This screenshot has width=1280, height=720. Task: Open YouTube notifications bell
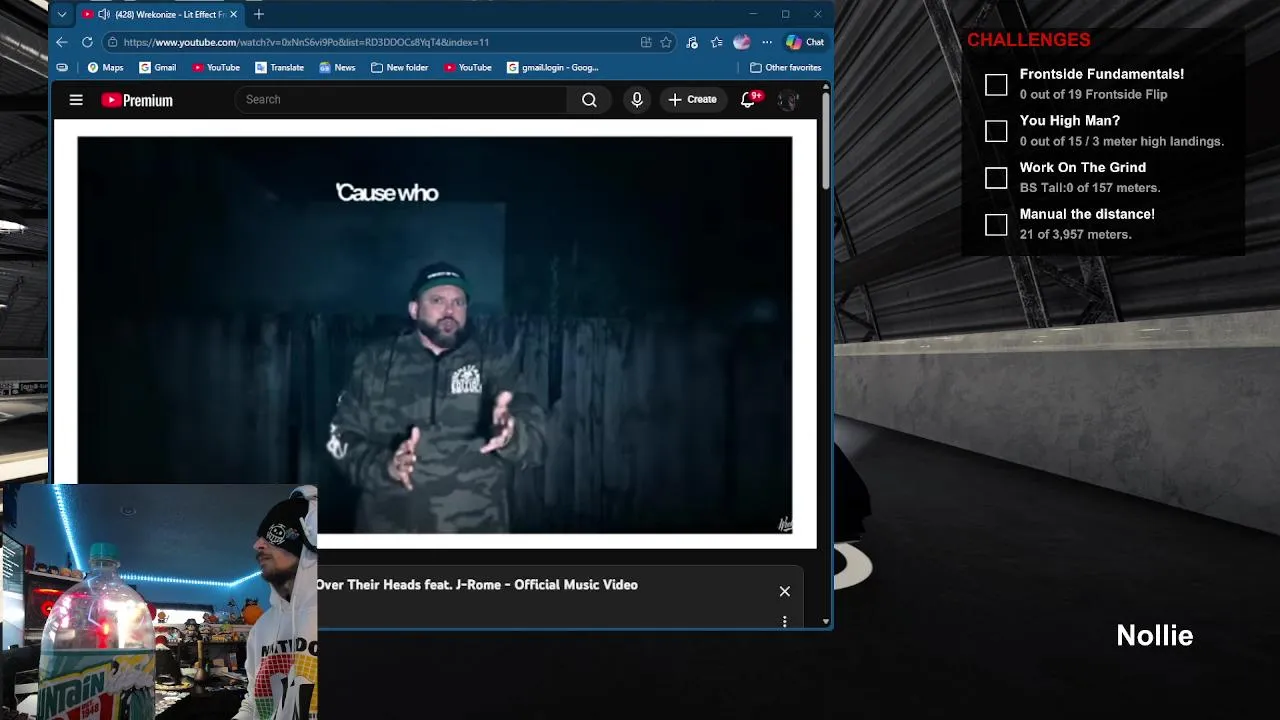748,99
